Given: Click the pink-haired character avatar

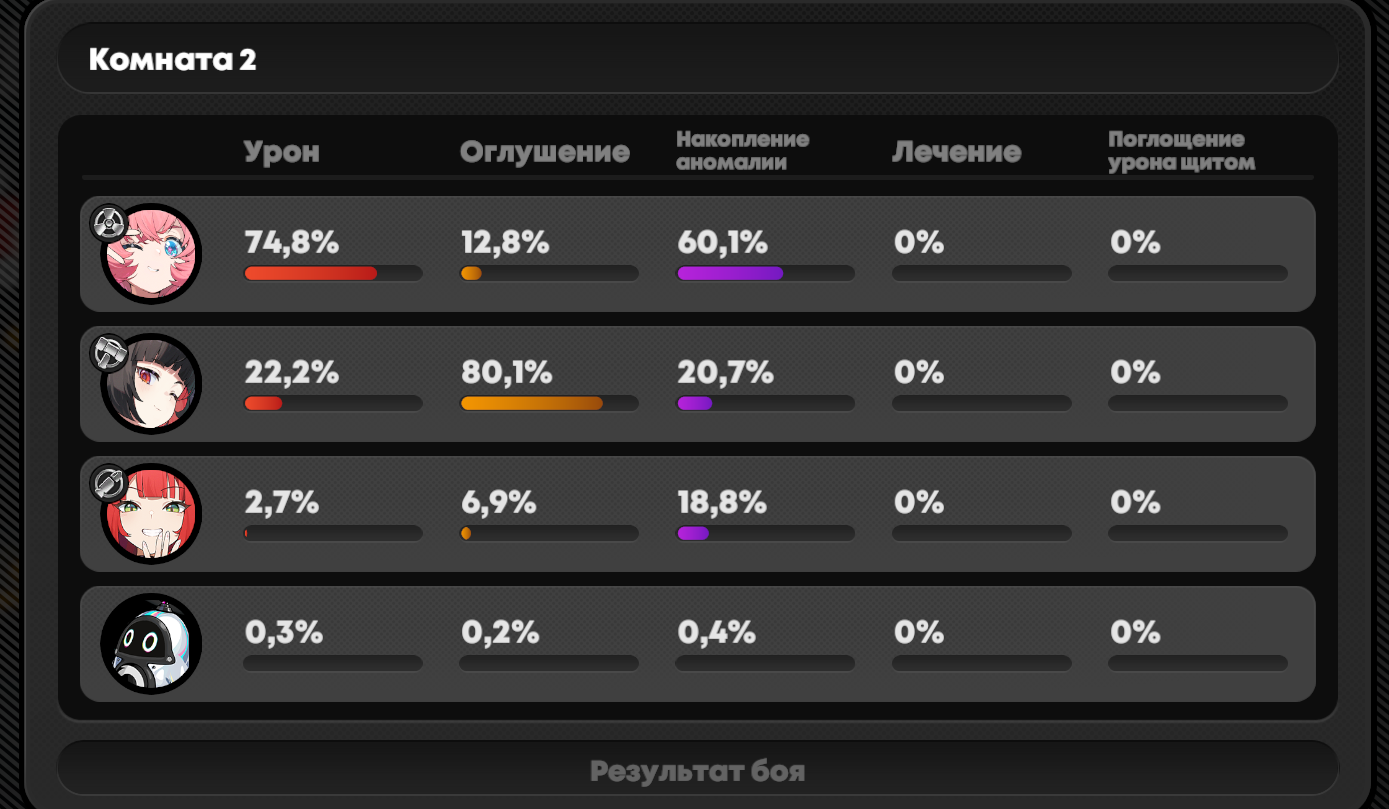Looking at the screenshot, I should (x=152, y=254).
